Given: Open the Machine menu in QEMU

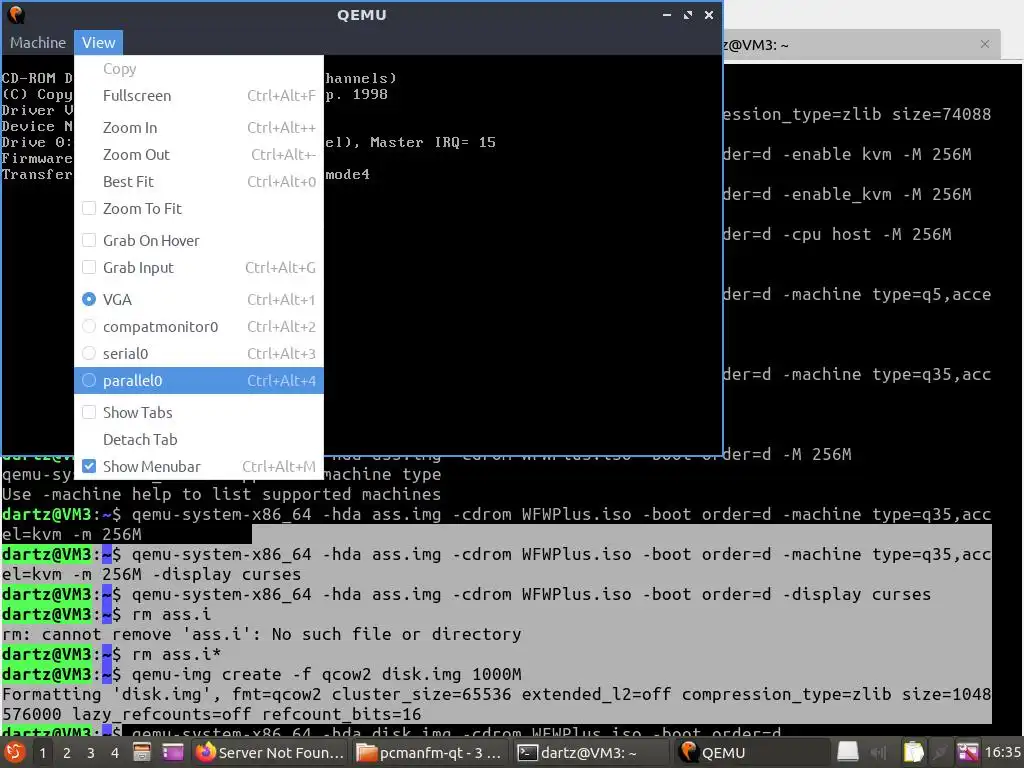Looking at the screenshot, I should tap(38, 42).
